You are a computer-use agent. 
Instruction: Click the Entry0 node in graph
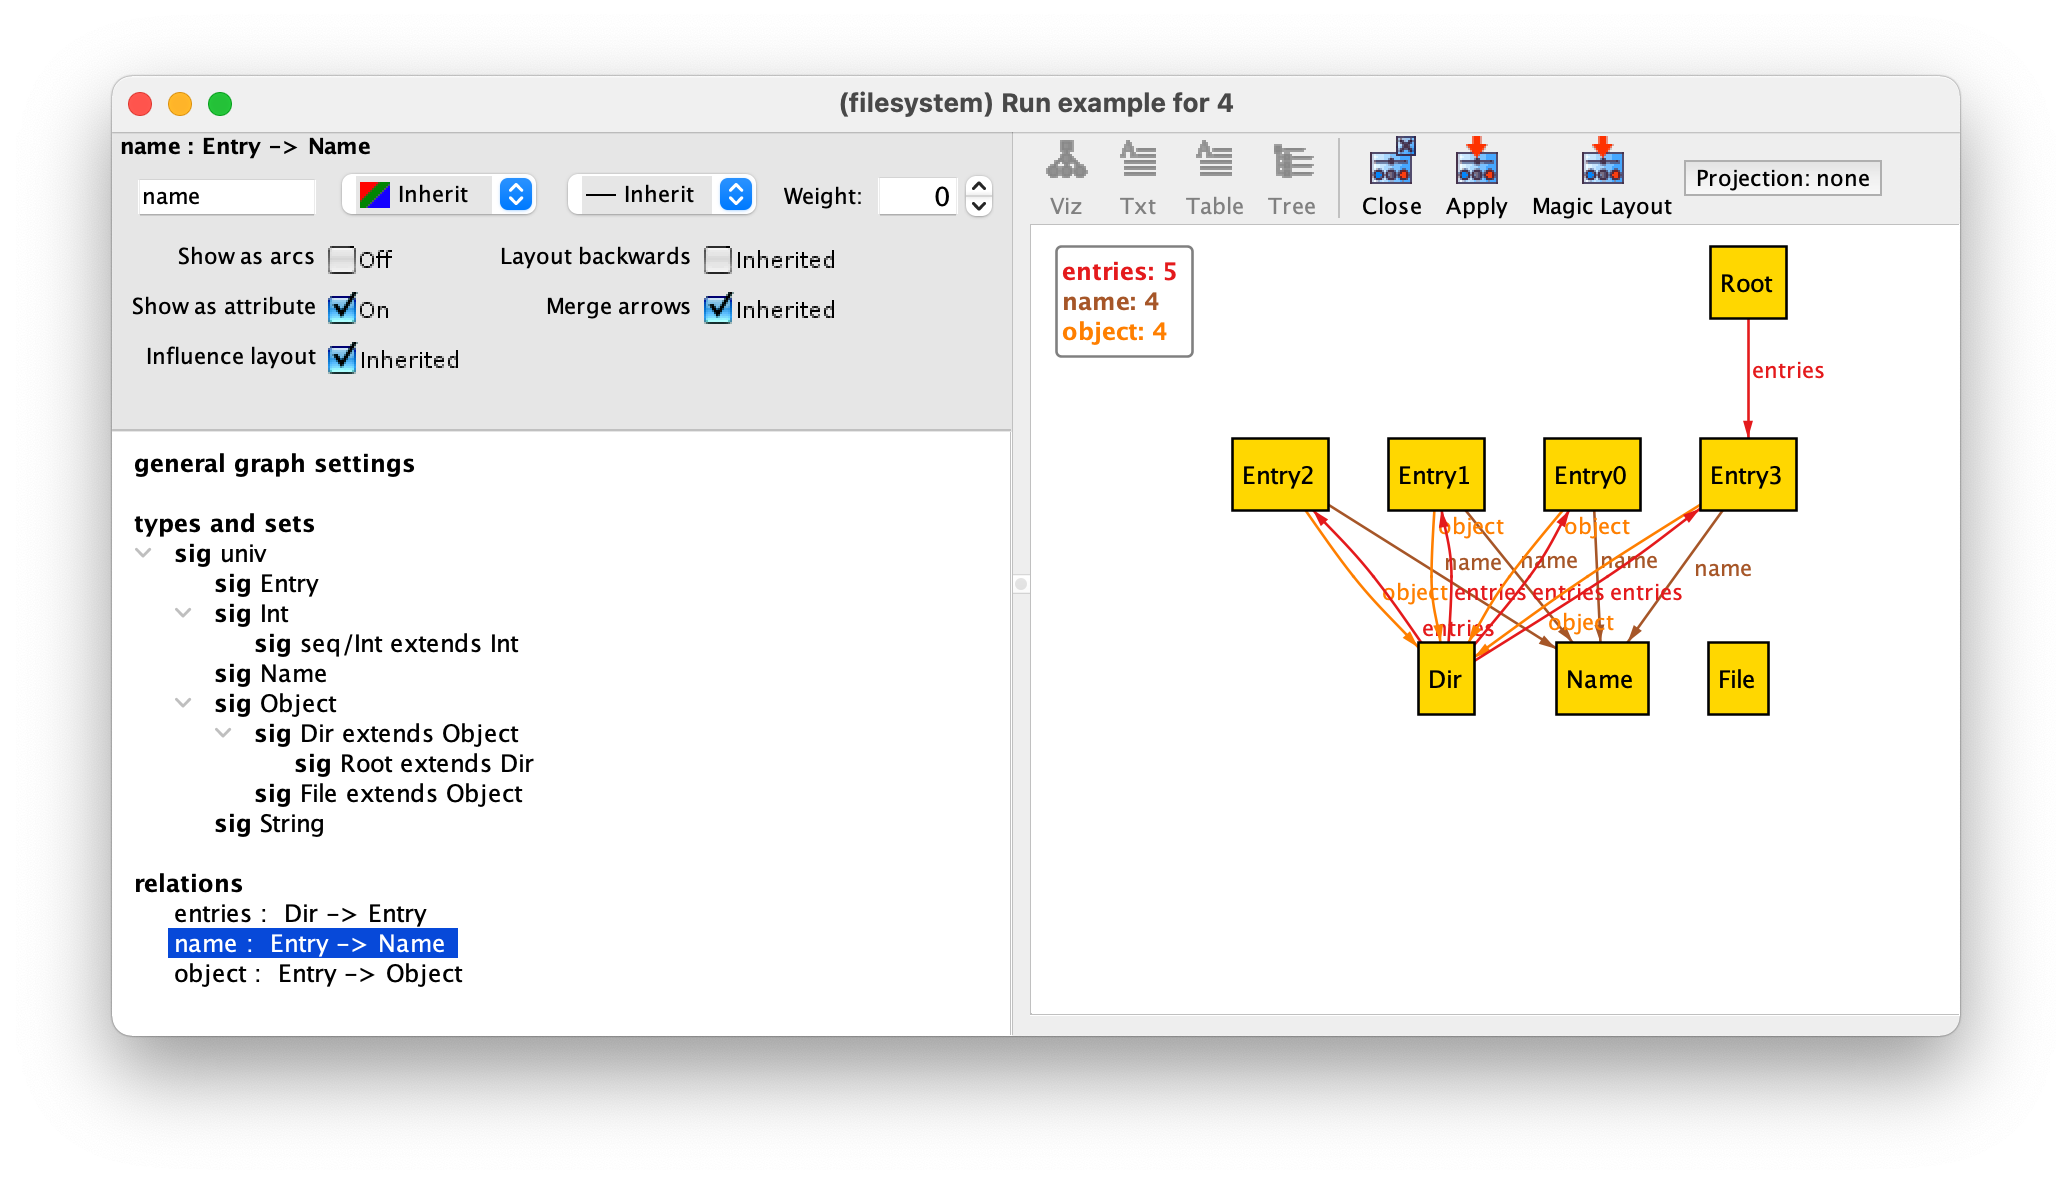pyautogui.click(x=1591, y=475)
